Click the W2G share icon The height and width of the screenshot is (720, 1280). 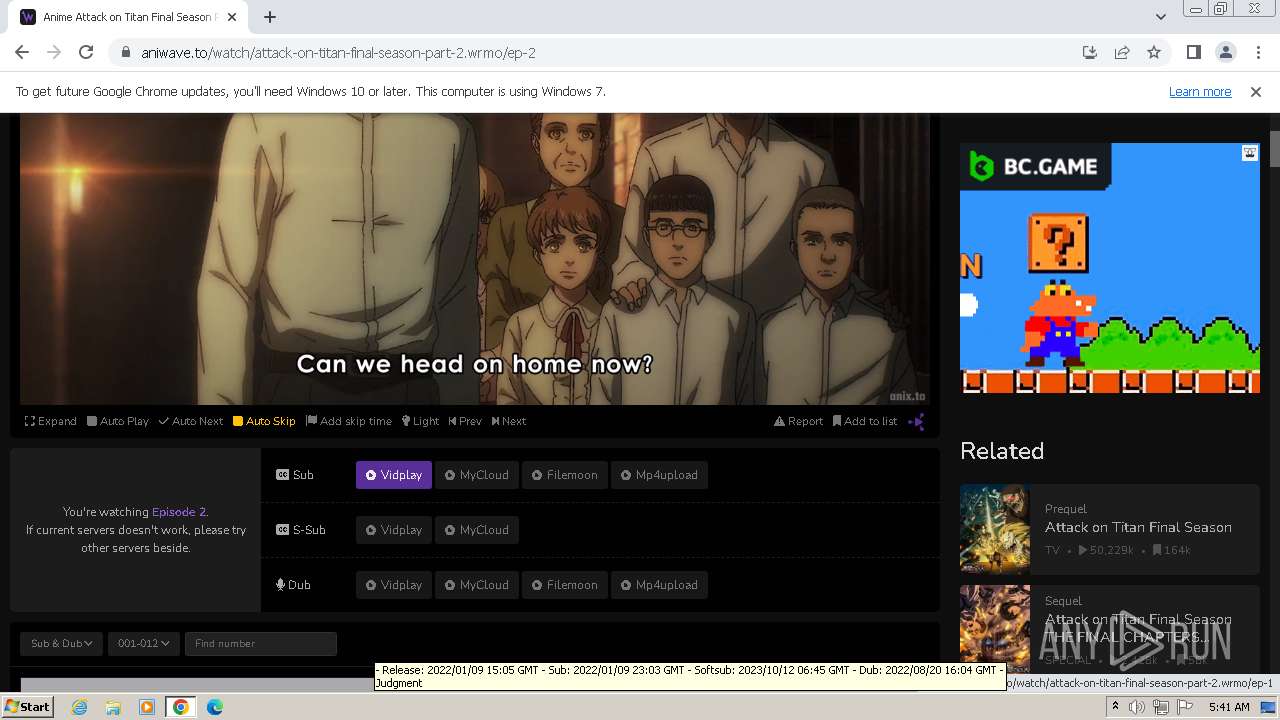(916, 422)
